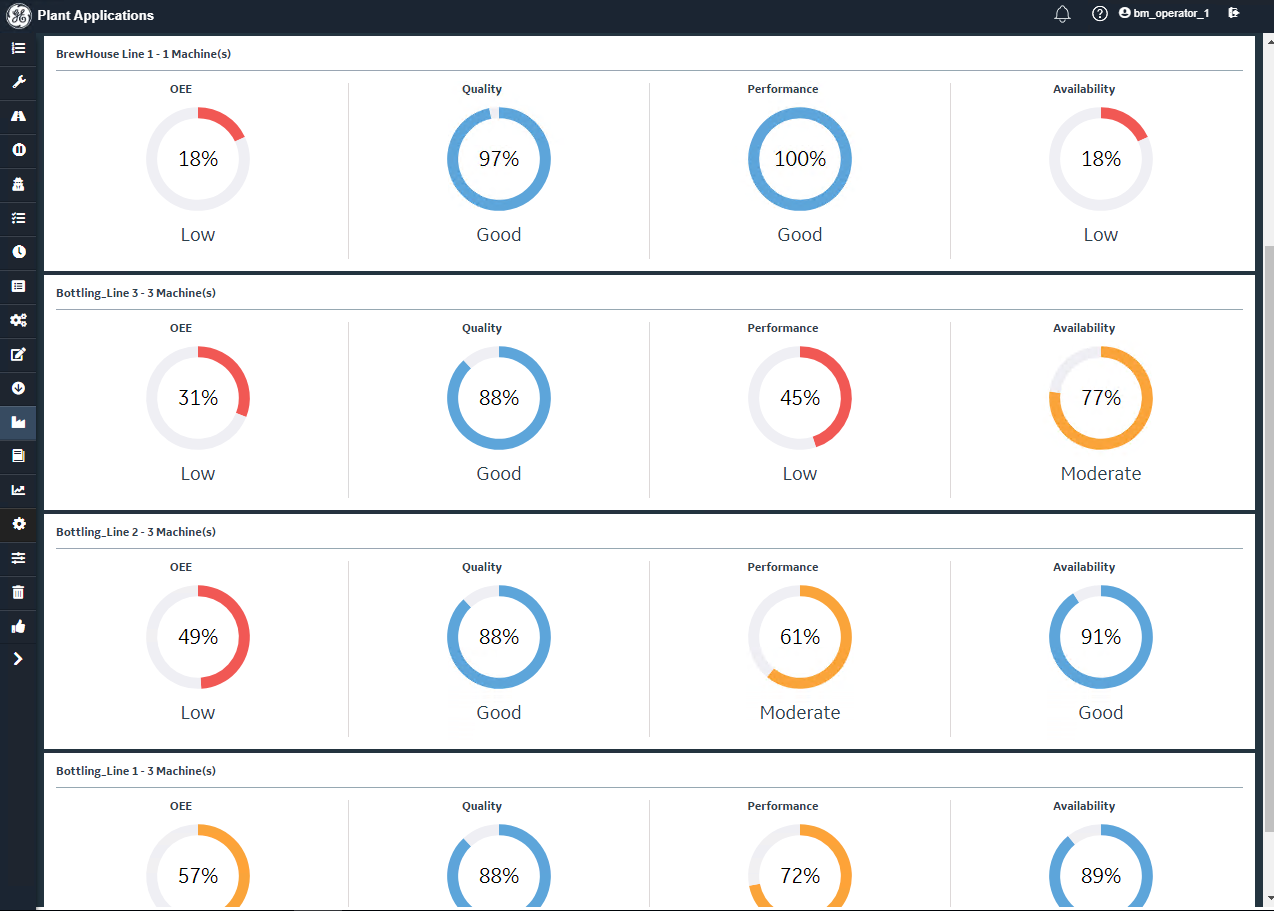
Task: Click the logout icon in header
Action: point(1234,13)
